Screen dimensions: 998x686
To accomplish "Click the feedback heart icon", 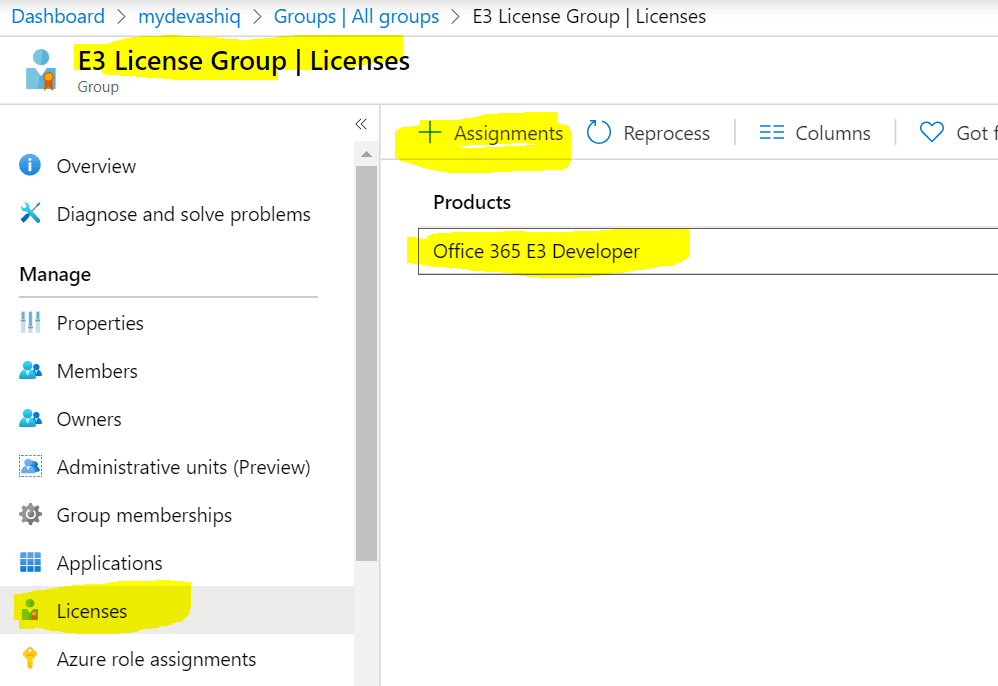I will [931, 133].
